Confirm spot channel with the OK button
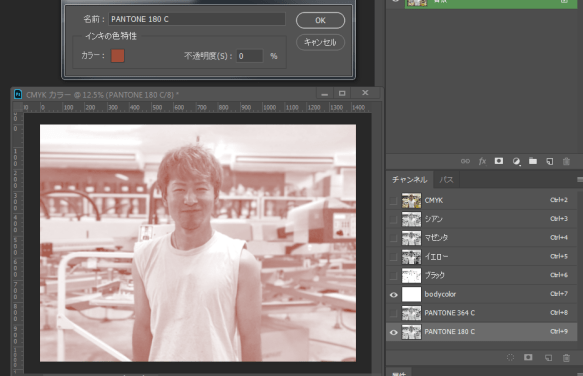This screenshot has height=376, width=583. [x=320, y=20]
